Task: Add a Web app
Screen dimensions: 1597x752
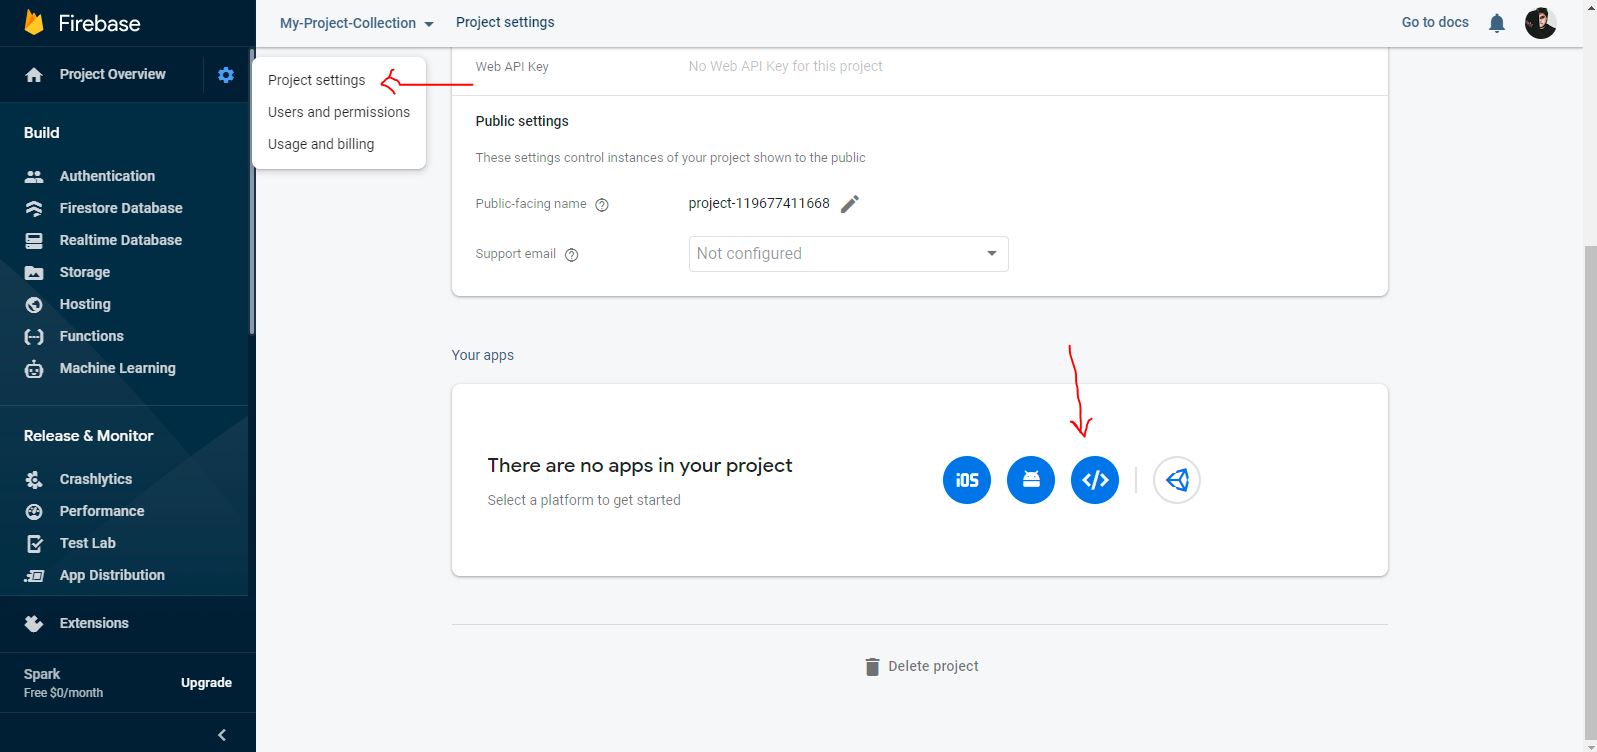Action: click(1095, 480)
